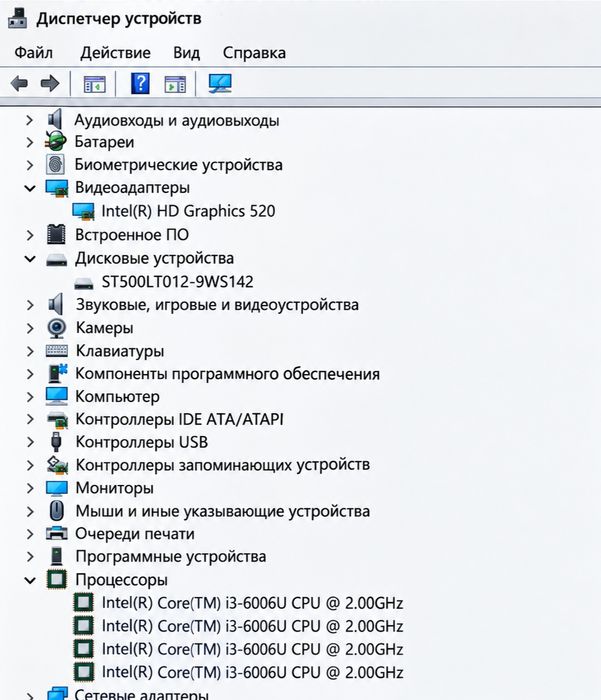The width and height of the screenshot is (601, 700).
Task: Select the Программные устройства label
Action: click(x=171, y=557)
